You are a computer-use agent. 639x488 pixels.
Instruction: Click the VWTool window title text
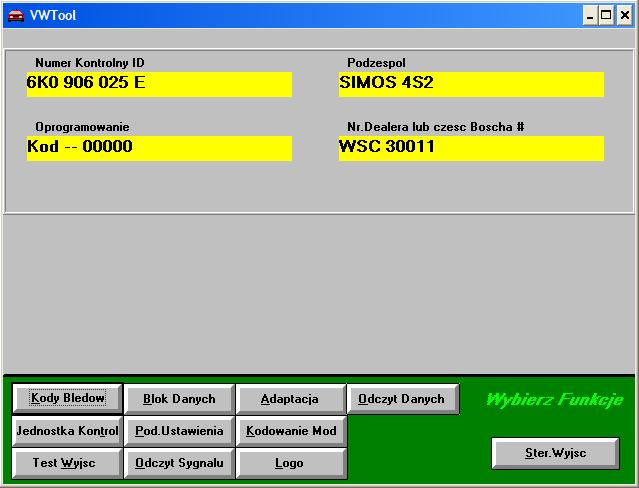[x=53, y=15]
